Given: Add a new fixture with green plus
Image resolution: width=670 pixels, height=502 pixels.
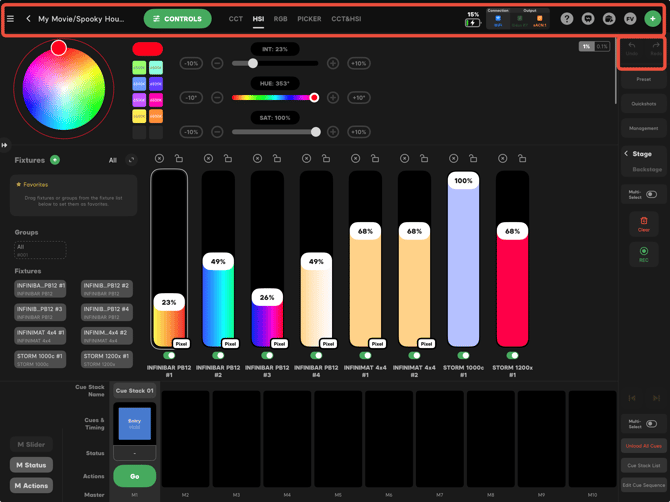Looking at the screenshot, I should coord(55,160).
